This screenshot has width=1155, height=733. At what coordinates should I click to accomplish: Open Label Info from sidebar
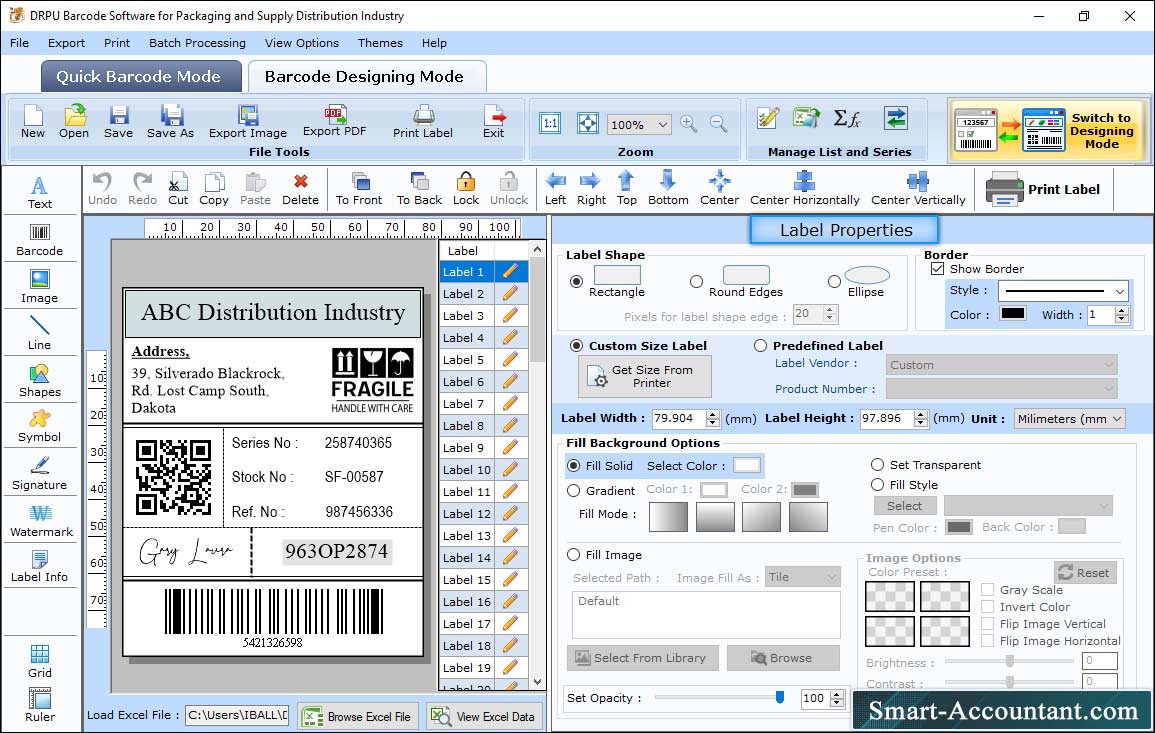[x=40, y=567]
